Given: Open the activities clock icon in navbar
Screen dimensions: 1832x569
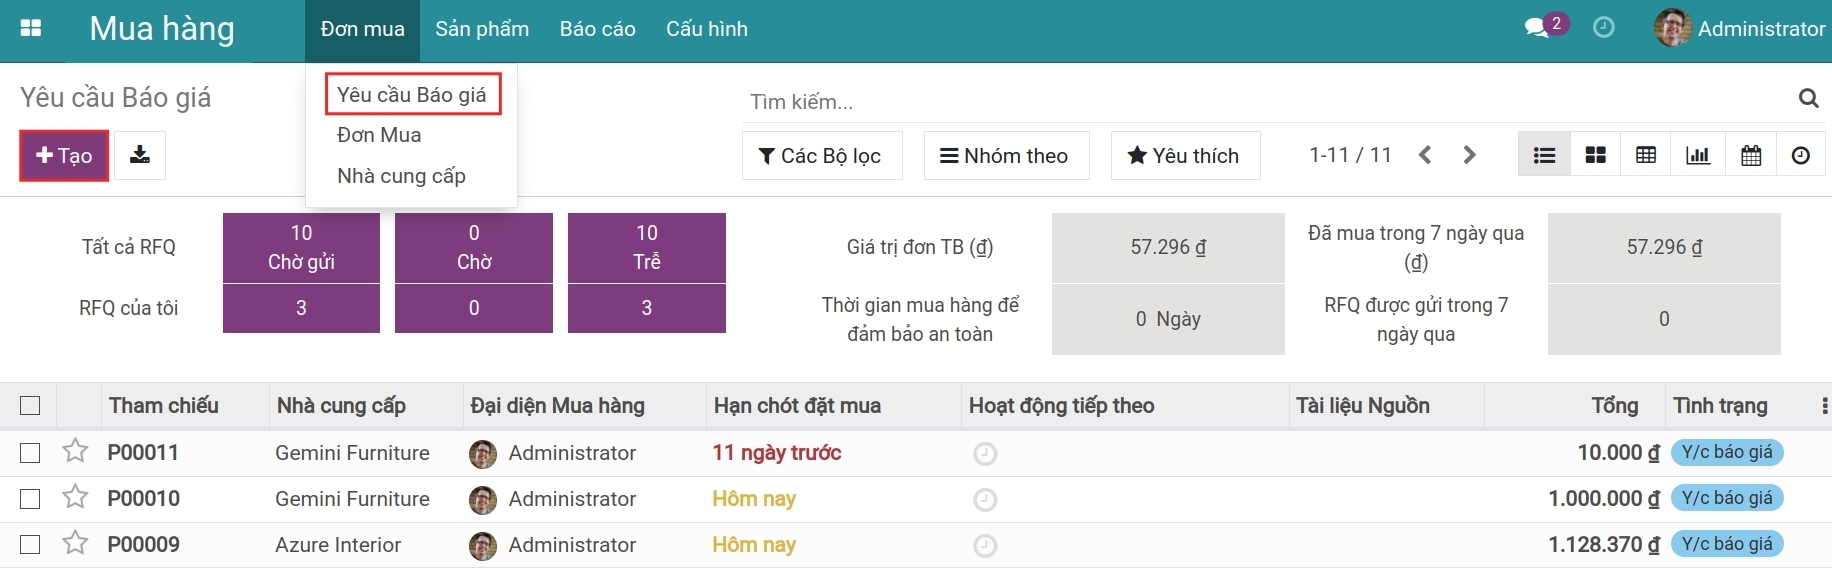Looking at the screenshot, I should click(x=1603, y=28).
